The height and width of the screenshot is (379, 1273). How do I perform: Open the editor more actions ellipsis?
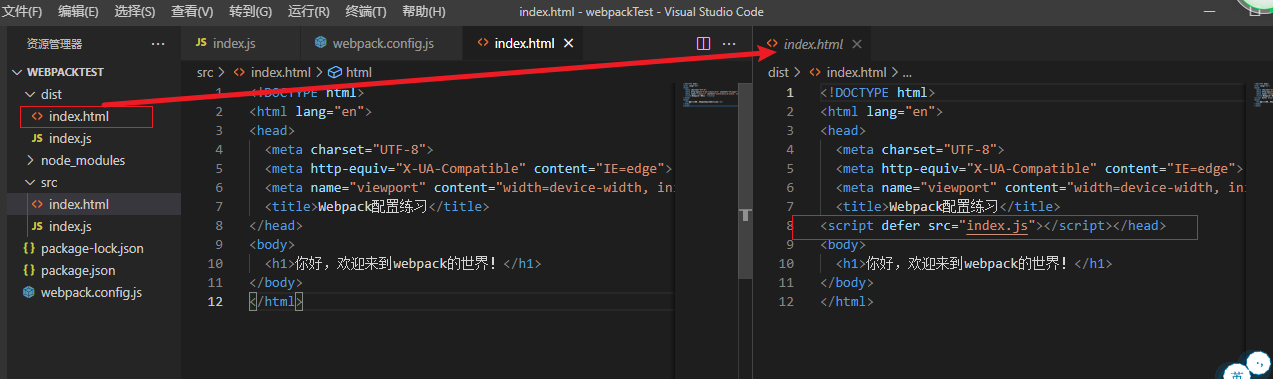(x=729, y=44)
